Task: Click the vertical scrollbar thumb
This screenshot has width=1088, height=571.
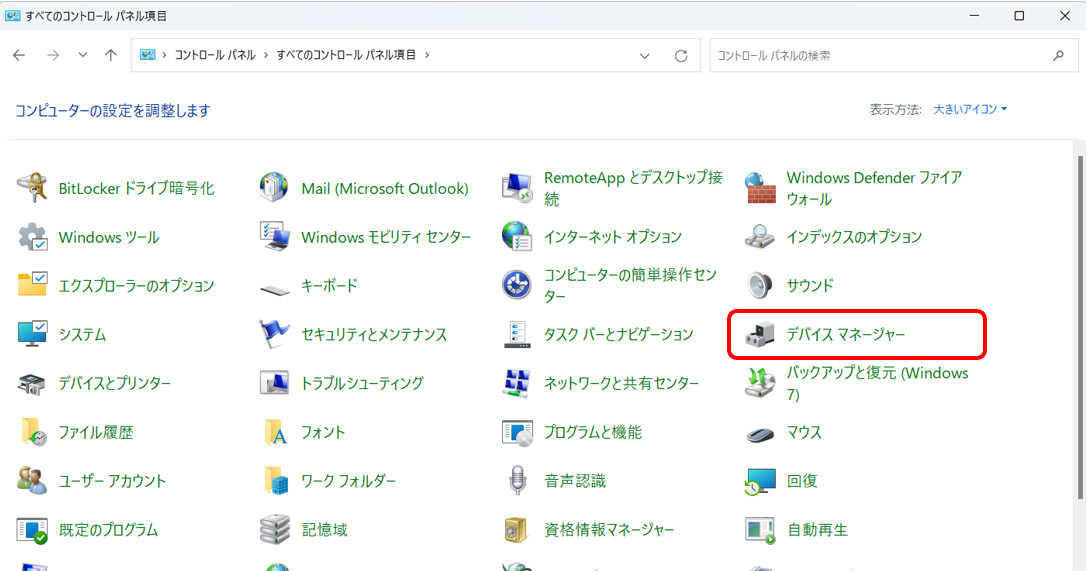Action: (x=1080, y=326)
